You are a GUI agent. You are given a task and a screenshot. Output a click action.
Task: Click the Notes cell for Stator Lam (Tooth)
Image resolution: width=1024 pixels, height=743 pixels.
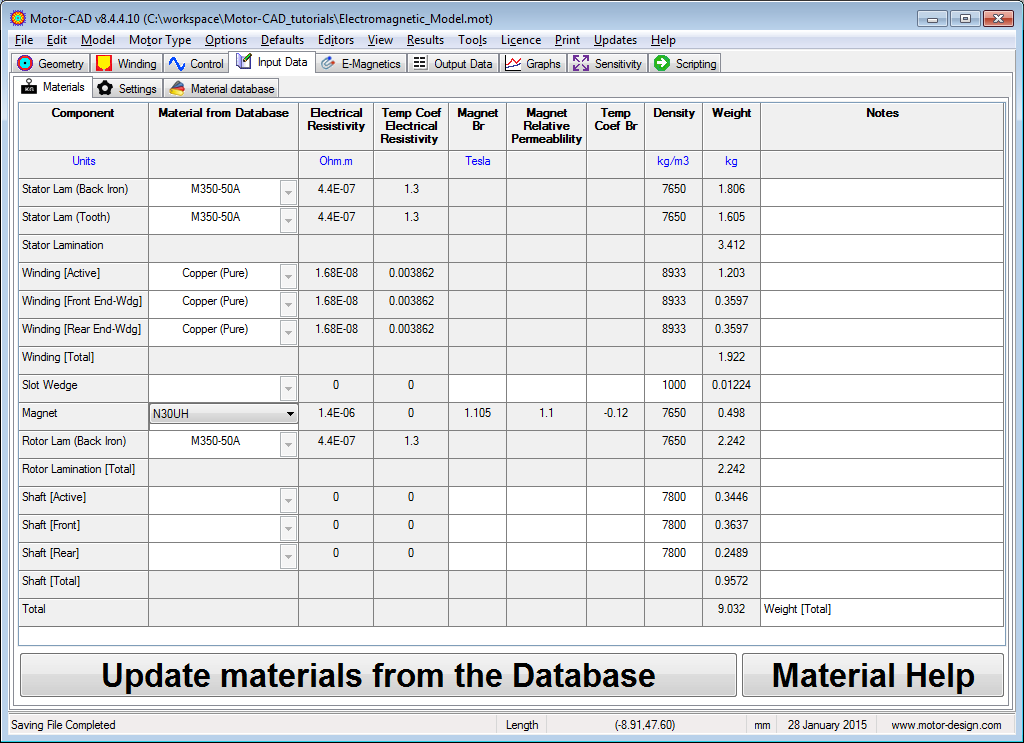pyautogui.click(x=881, y=217)
